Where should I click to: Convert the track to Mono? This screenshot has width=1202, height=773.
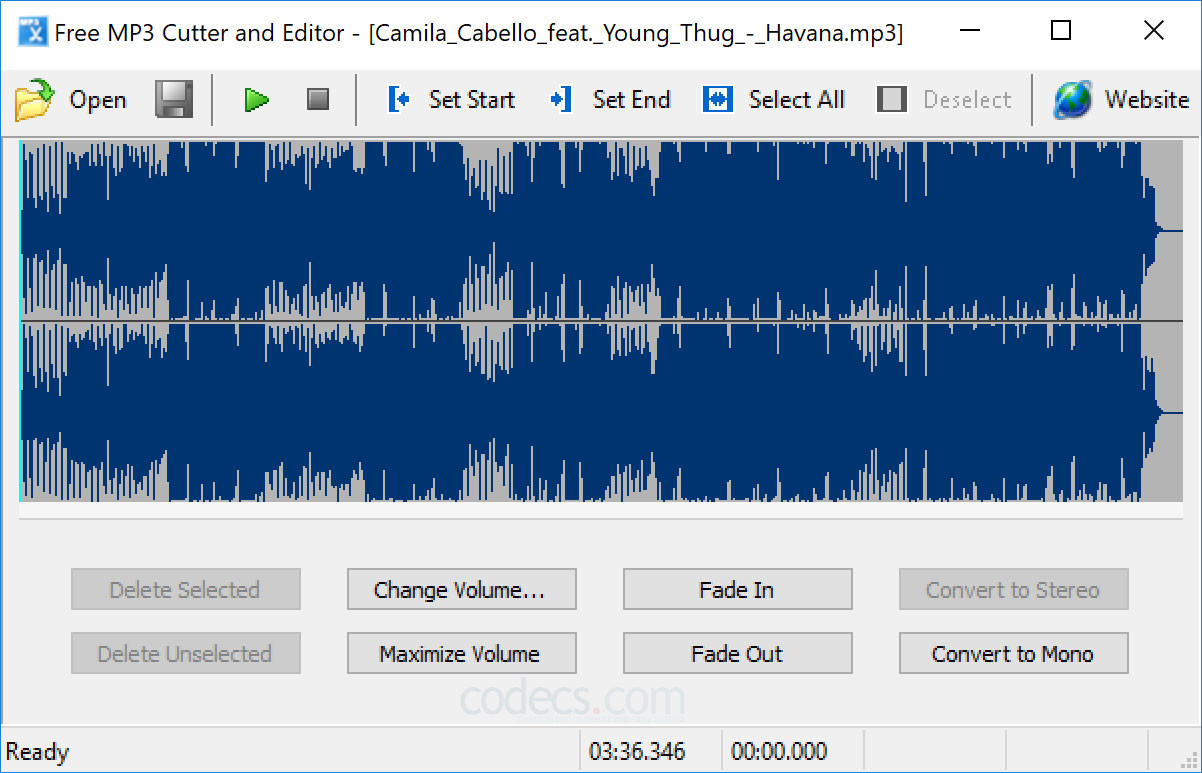click(1013, 653)
